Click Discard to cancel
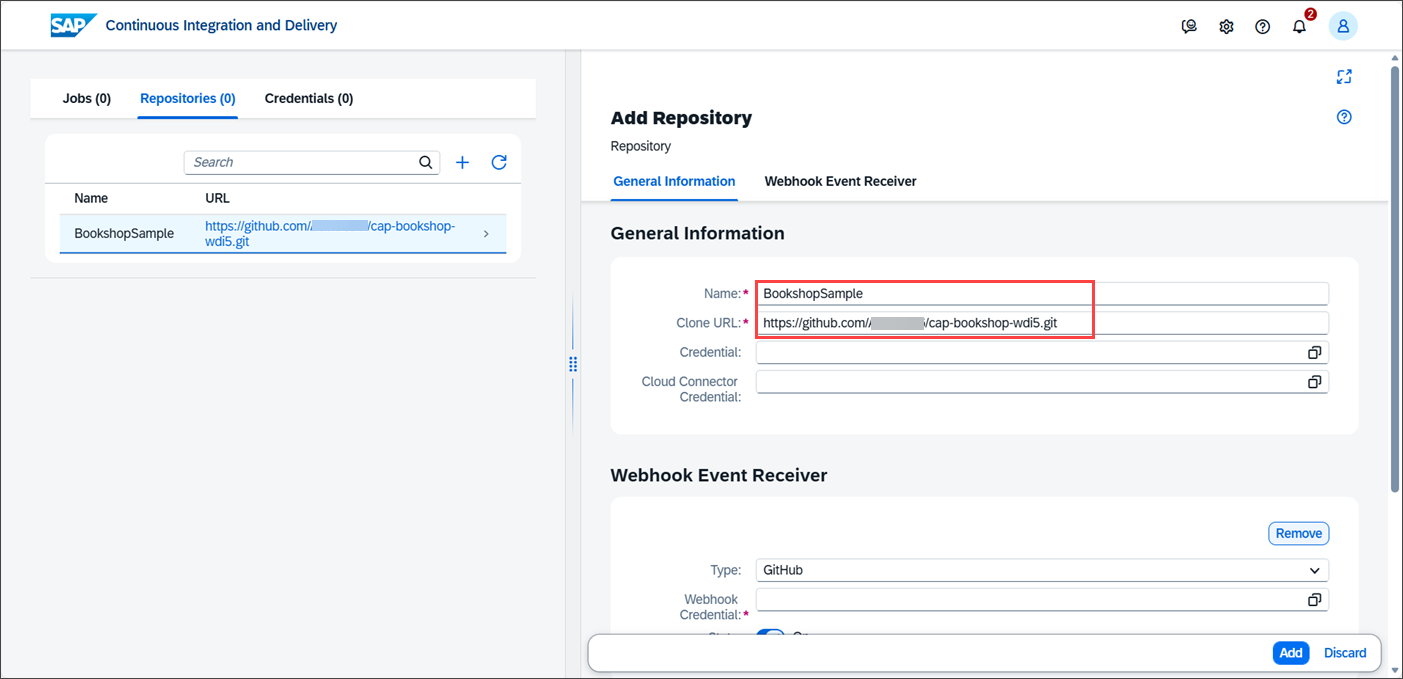Screen dimensions: 1403x679 click(x=1345, y=653)
